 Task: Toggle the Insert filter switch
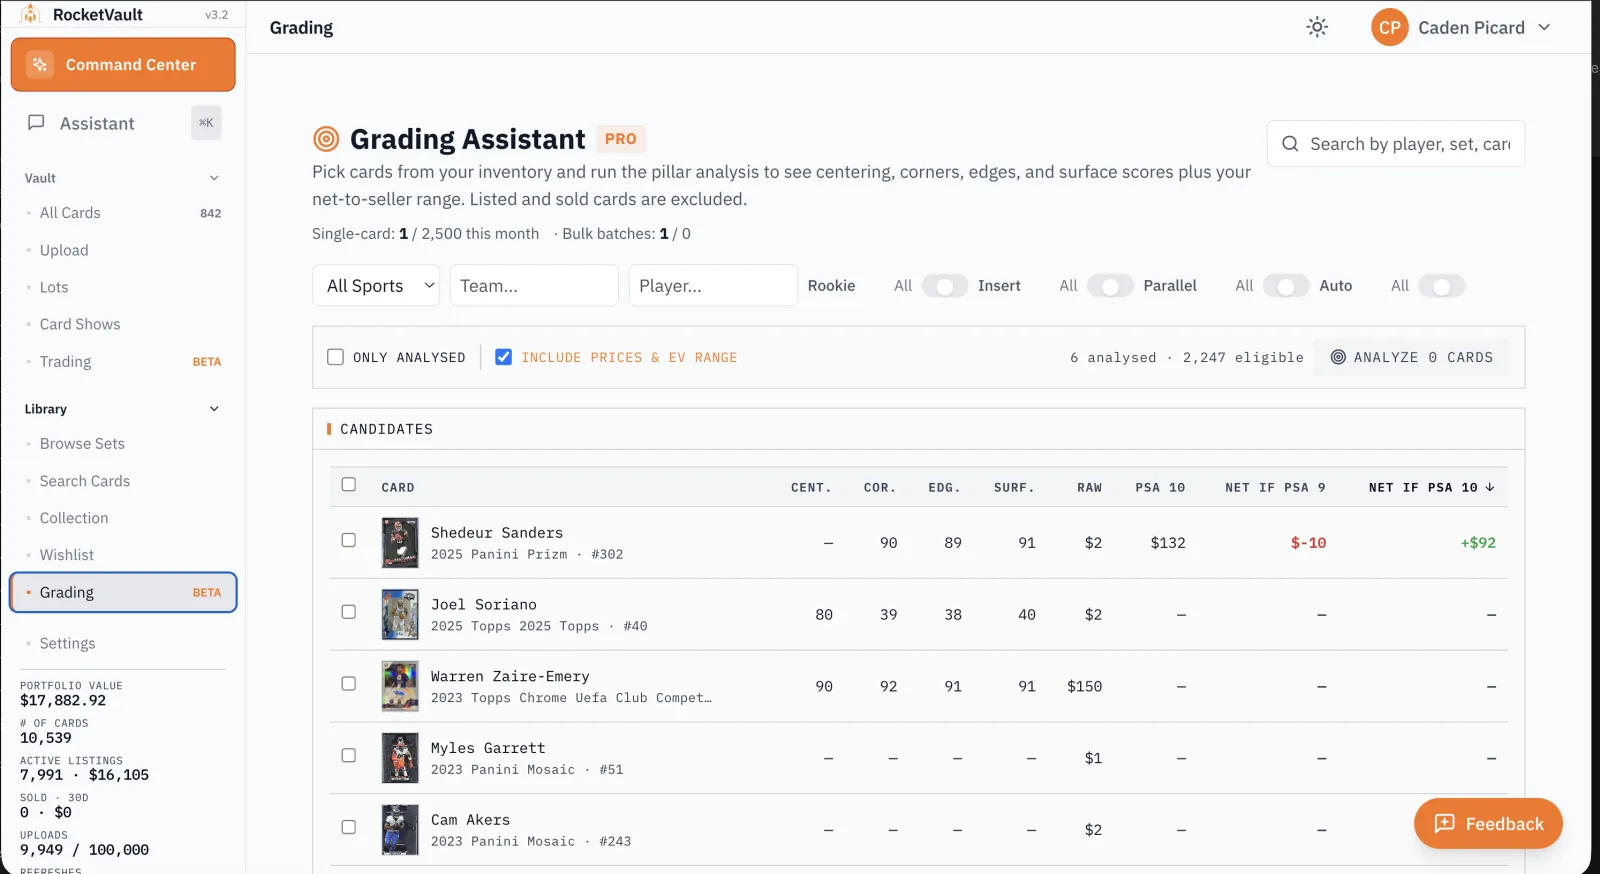pos(1110,286)
